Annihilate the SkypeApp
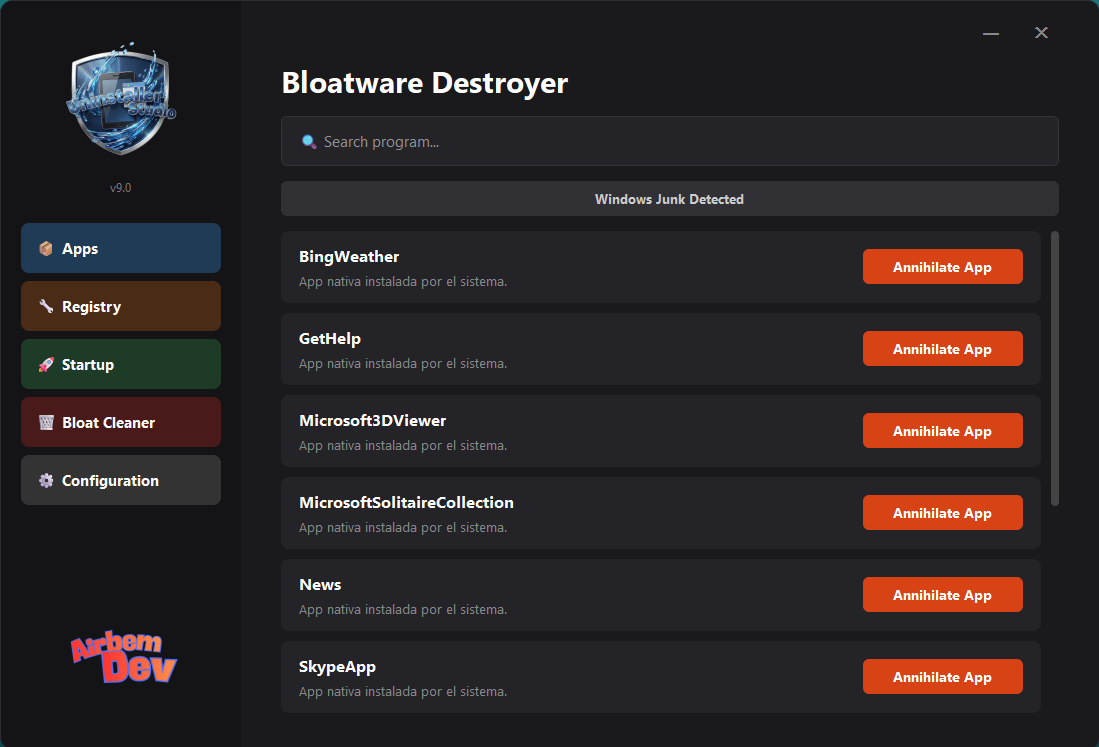The height and width of the screenshot is (747, 1099). click(942, 677)
